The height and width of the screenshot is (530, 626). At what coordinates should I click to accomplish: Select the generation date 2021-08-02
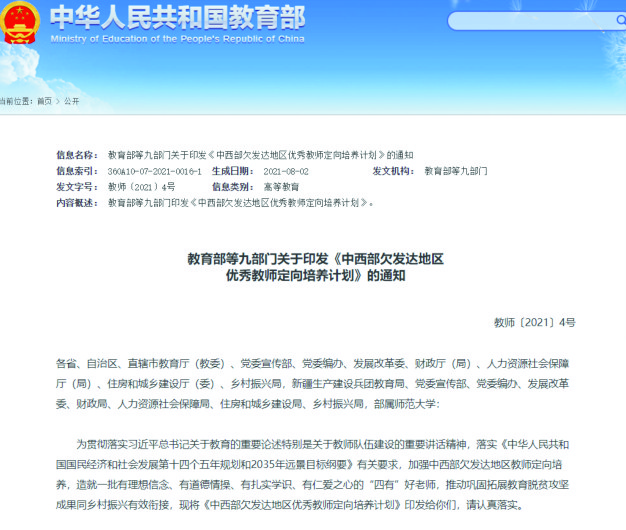tap(286, 171)
